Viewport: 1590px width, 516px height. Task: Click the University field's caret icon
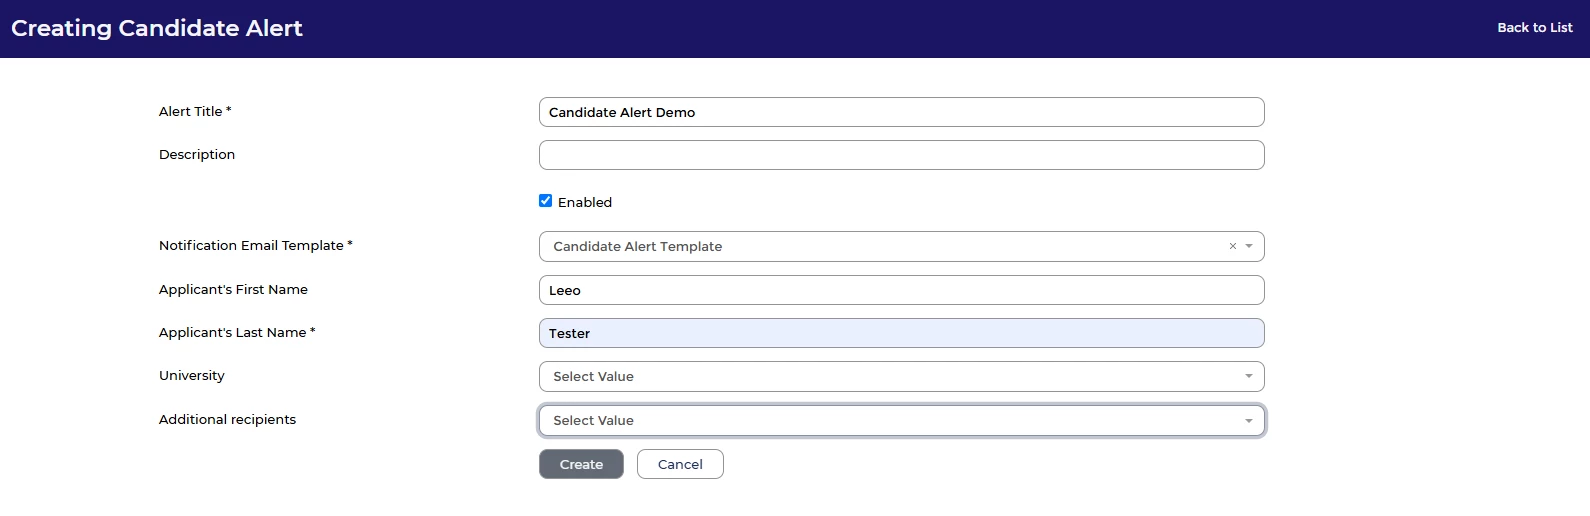pos(1249,376)
